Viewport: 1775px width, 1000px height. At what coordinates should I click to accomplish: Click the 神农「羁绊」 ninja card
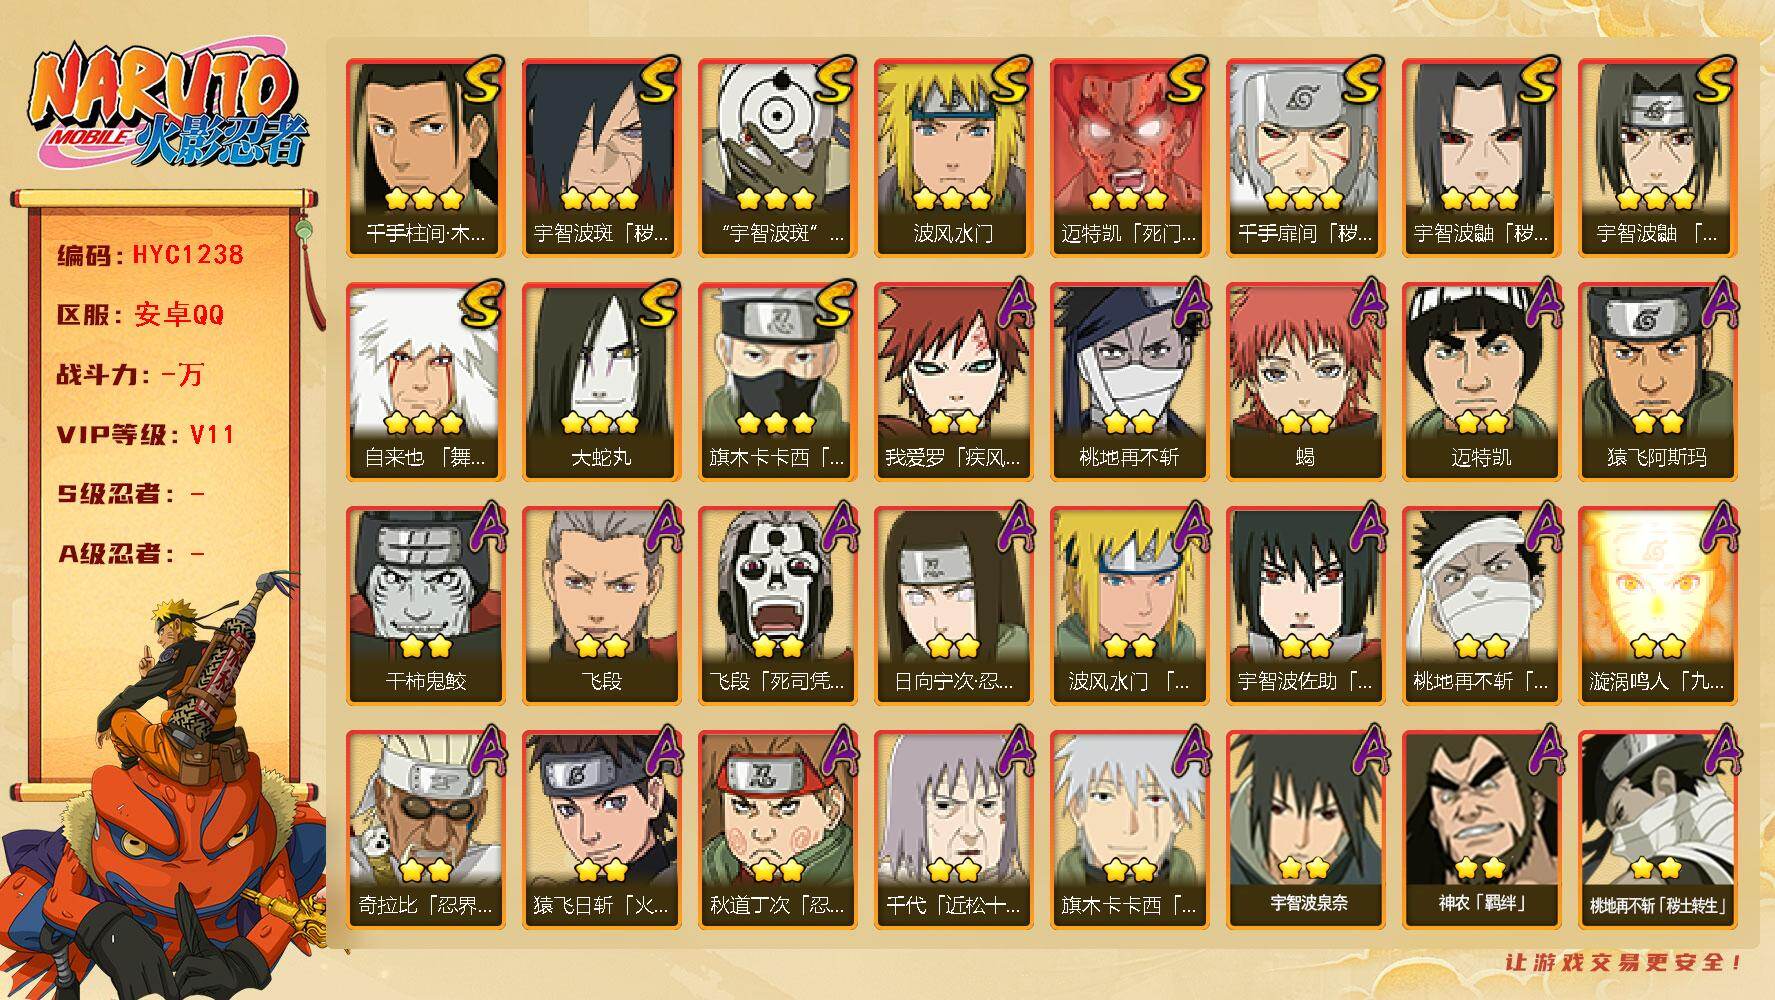(1481, 830)
